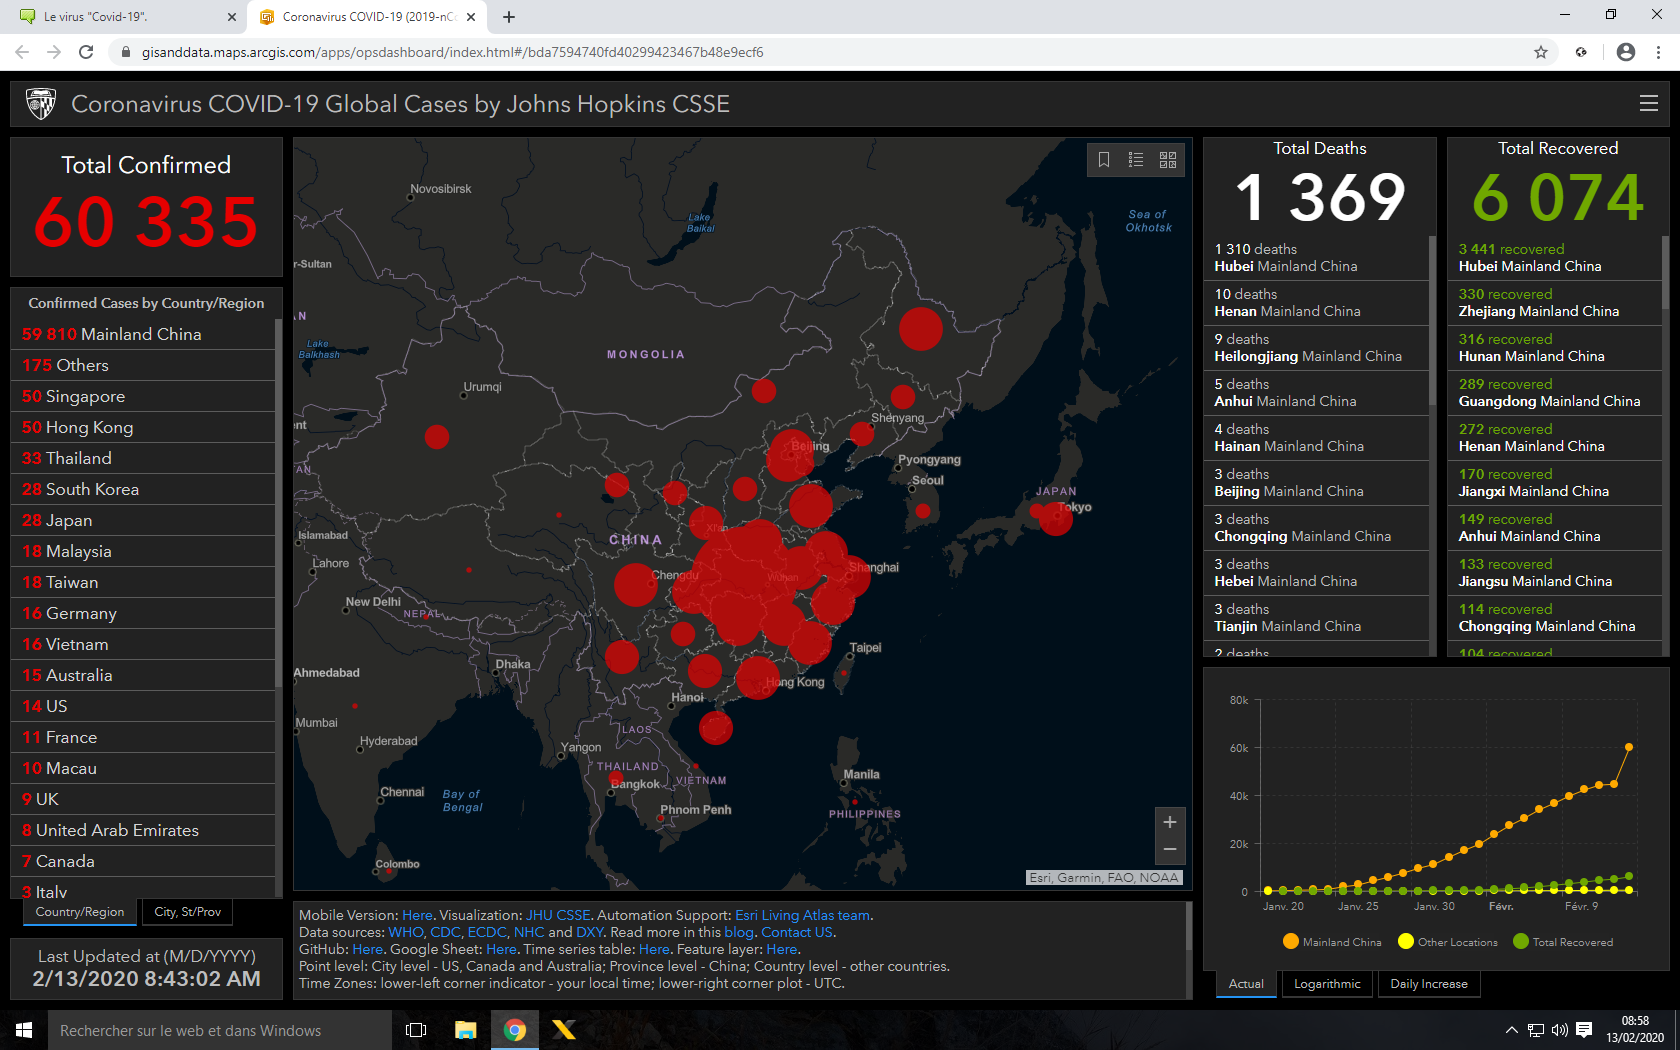
Task: Open File Explorer from the taskbar
Action: [x=466, y=1030]
